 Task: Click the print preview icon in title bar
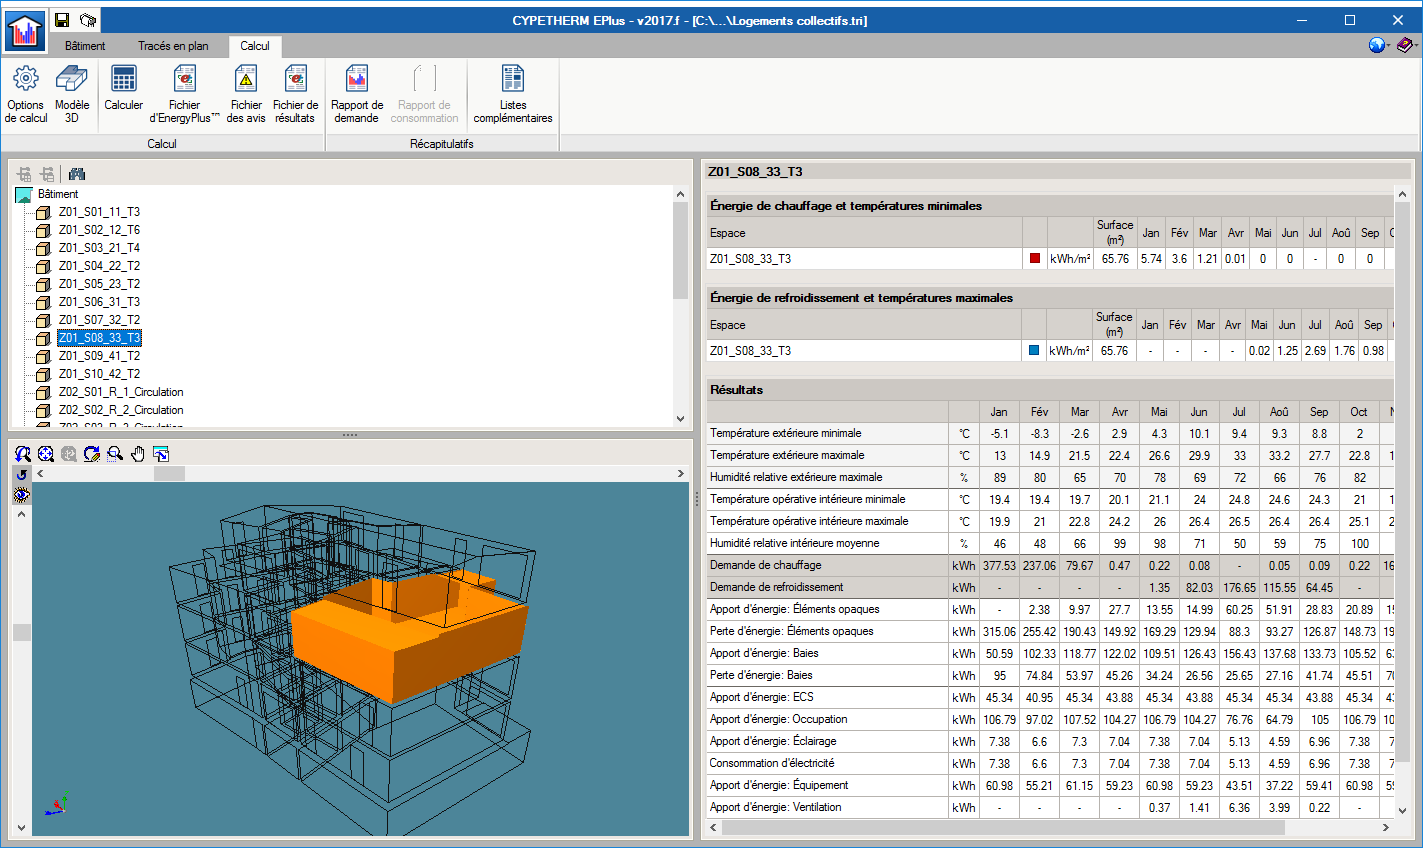[x=88, y=20]
